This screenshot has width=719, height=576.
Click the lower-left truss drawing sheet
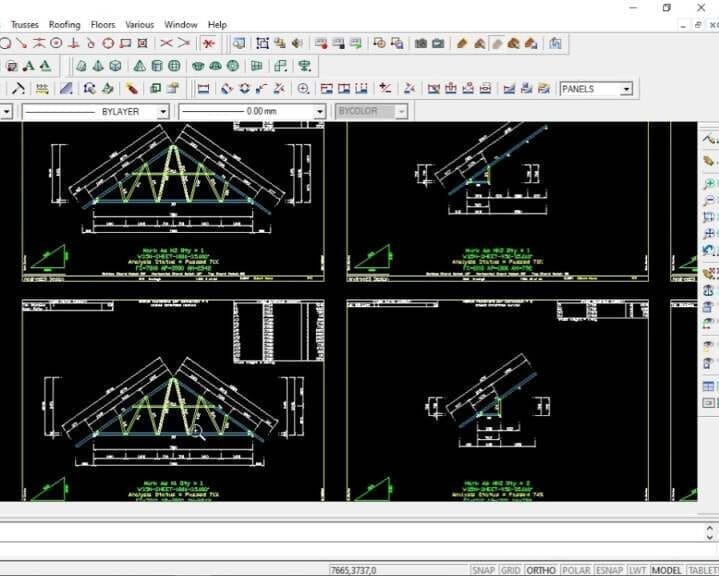(173, 400)
